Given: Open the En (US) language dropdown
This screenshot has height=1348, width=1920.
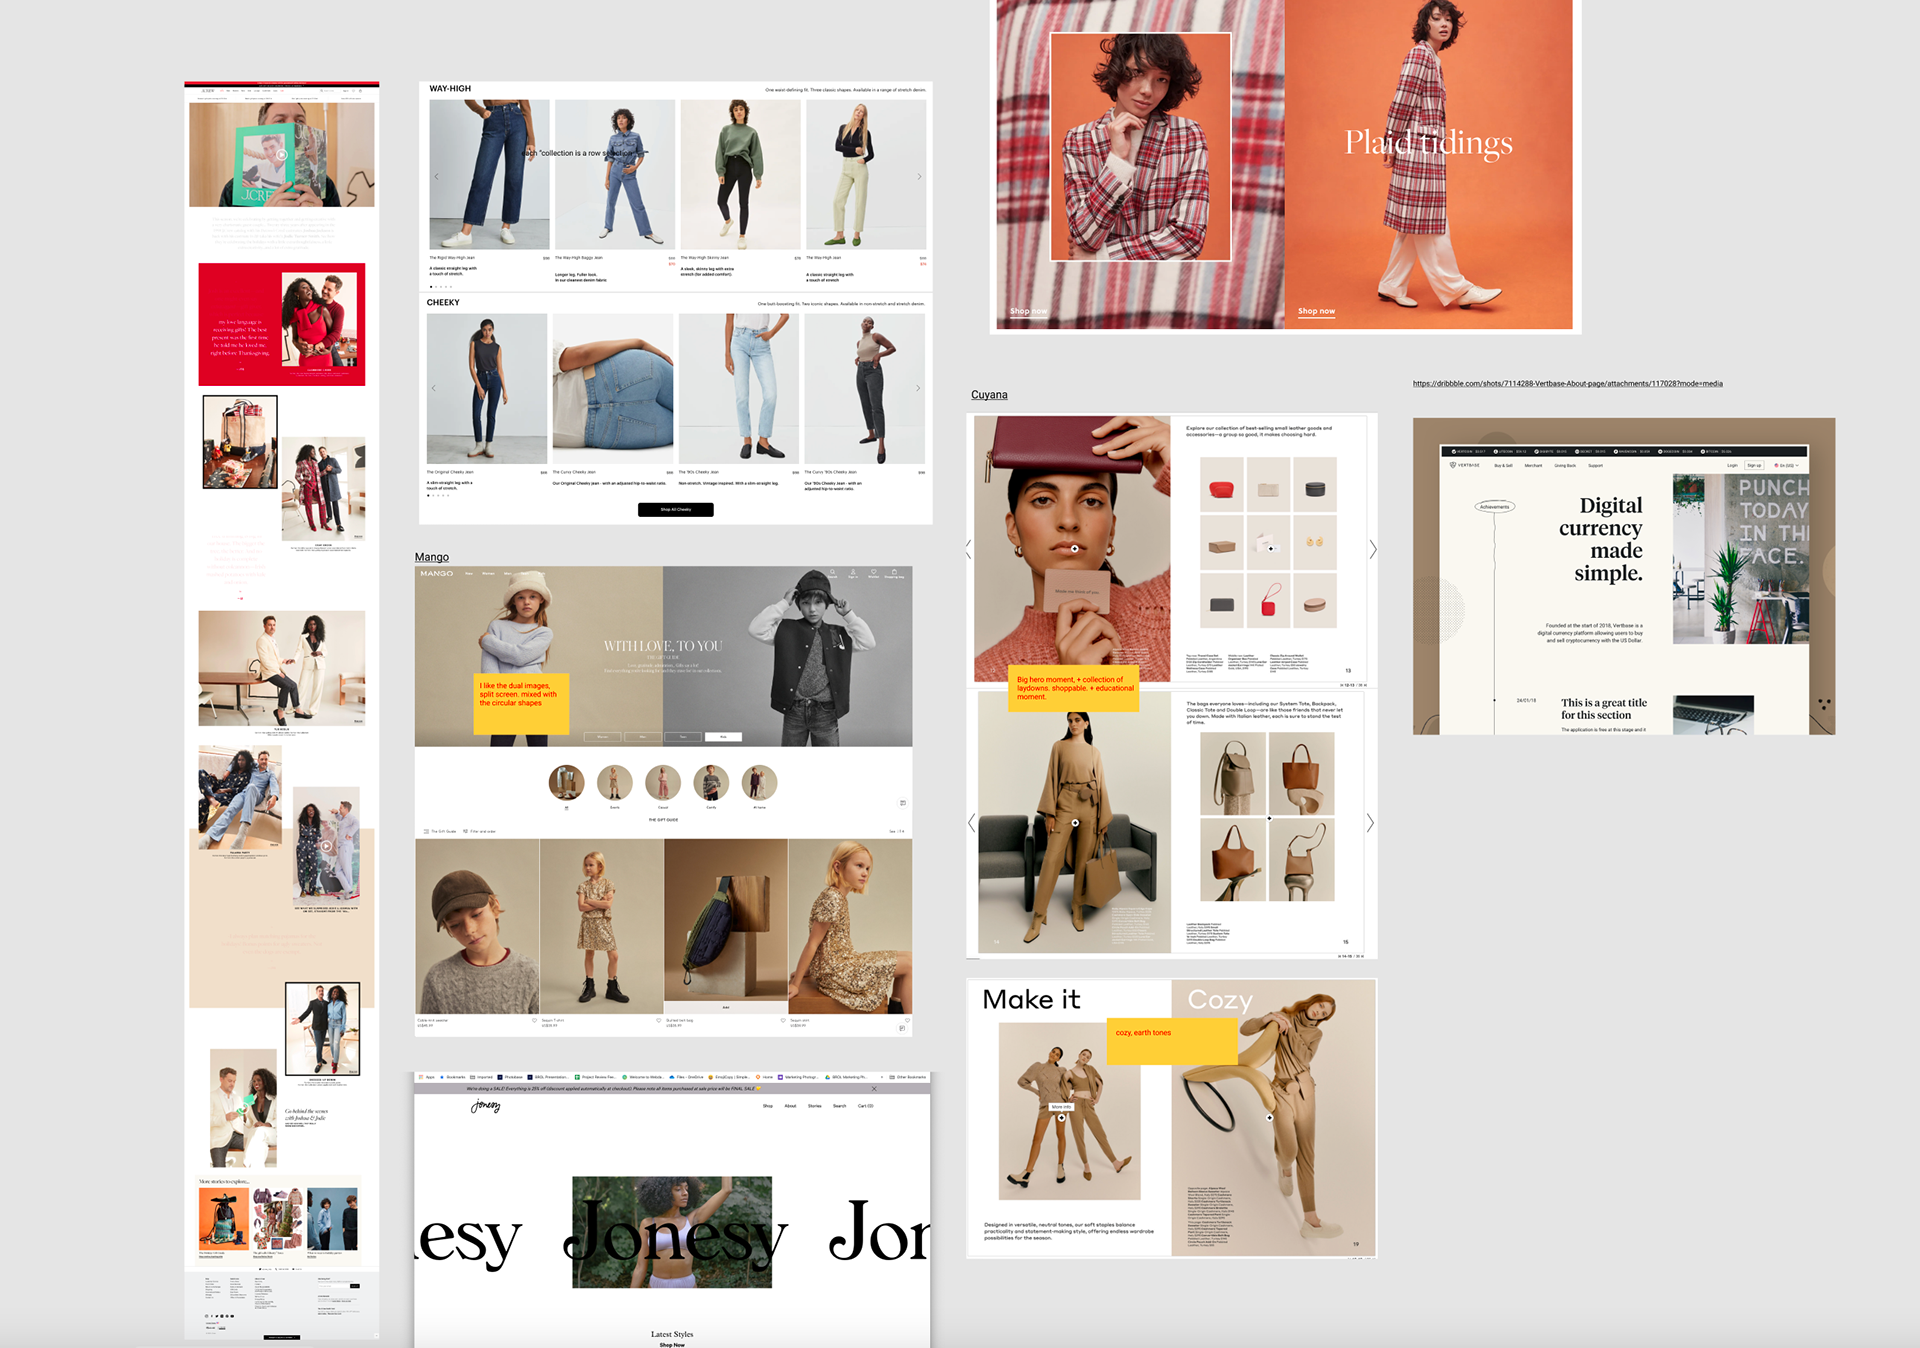Looking at the screenshot, I should (x=1787, y=465).
